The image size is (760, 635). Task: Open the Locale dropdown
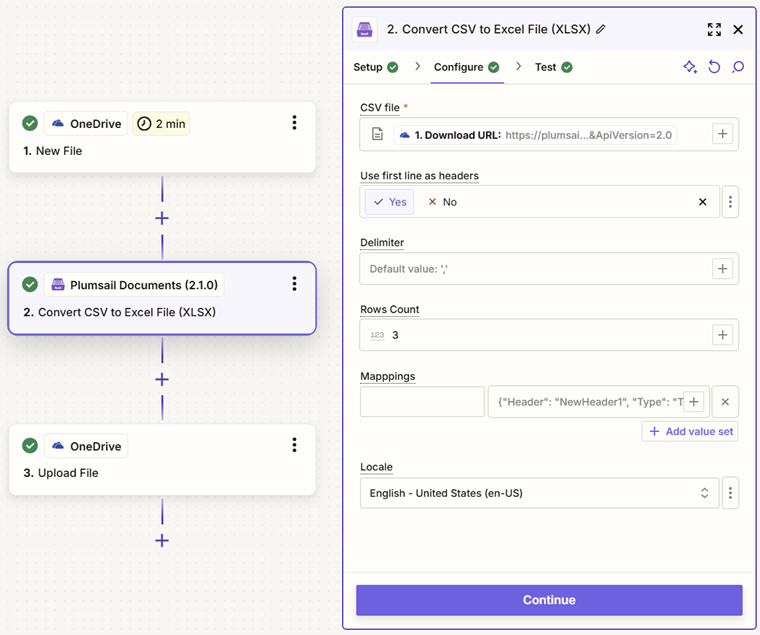point(539,493)
